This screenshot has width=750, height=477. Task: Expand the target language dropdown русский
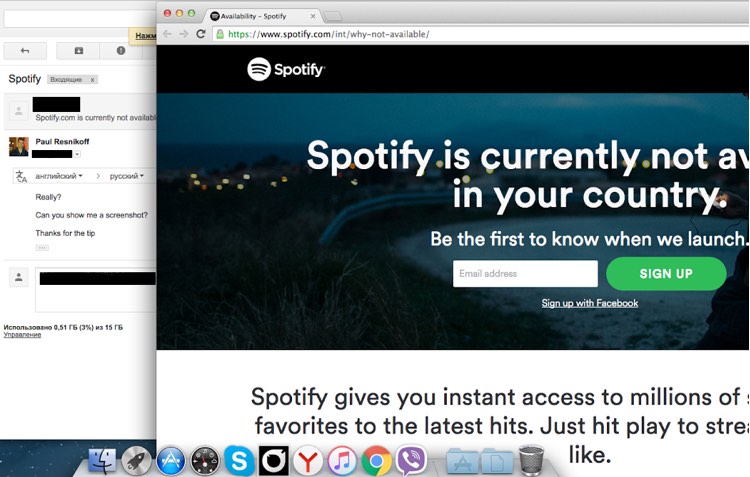click(127, 176)
